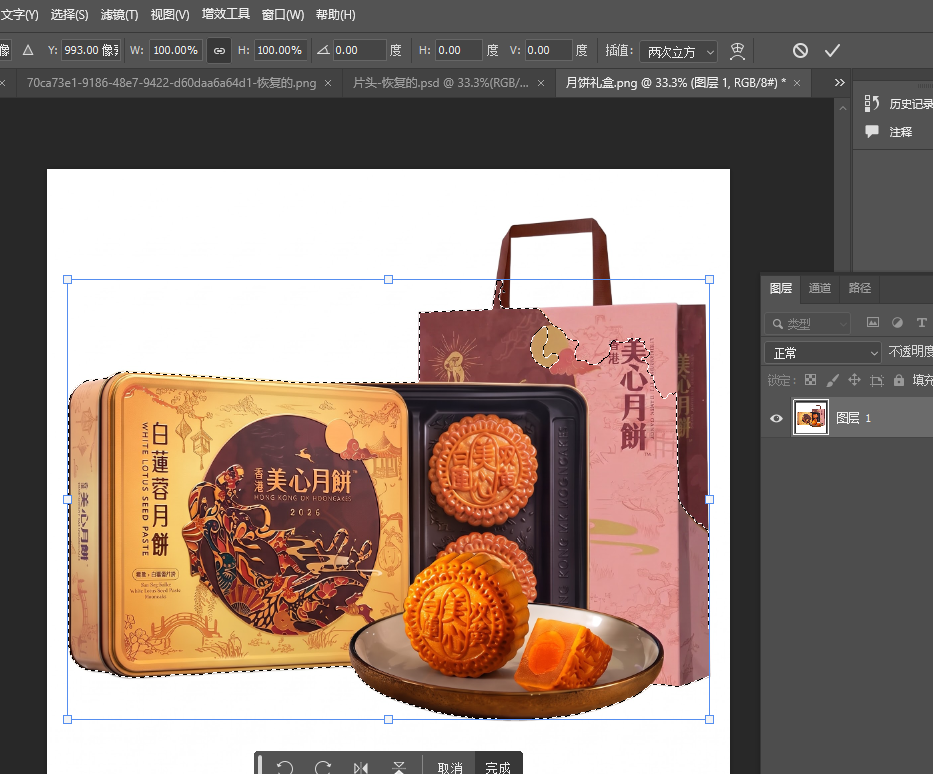The width and height of the screenshot is (933, 774).
Task: Open the 窗口(W) menu
Action: [x=283, y=14]
